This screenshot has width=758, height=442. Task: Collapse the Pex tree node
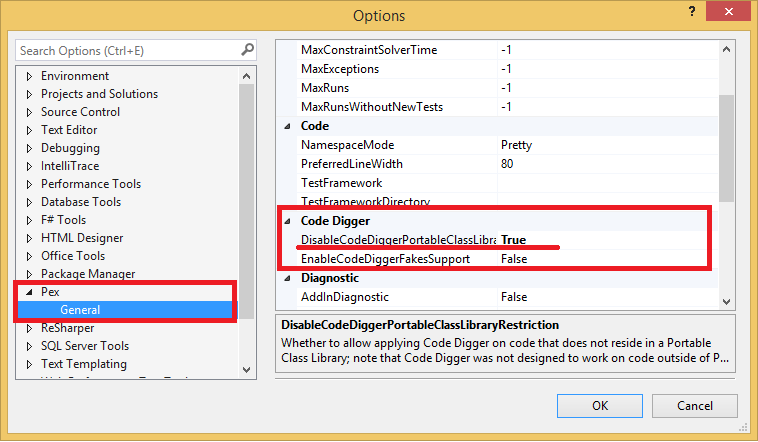29,293
